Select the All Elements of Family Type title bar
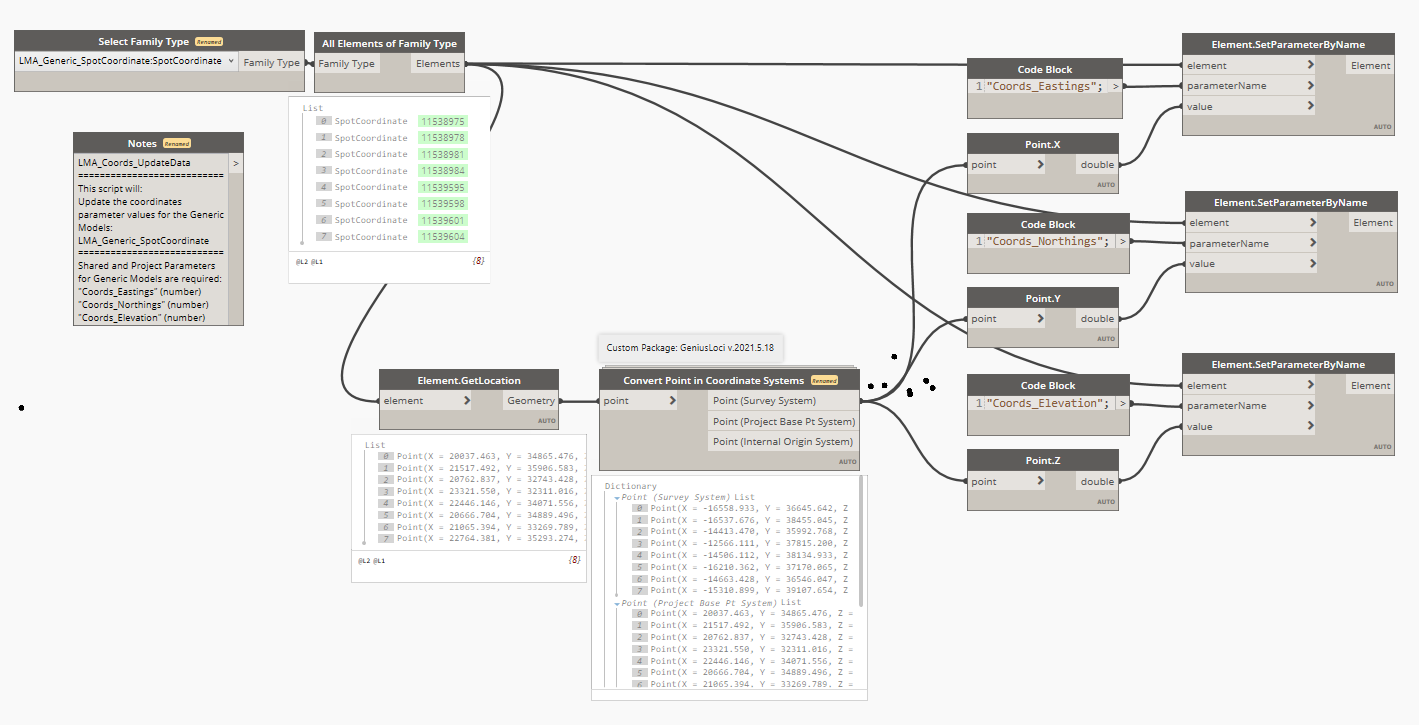1419x725 pixels. point(389,43)
